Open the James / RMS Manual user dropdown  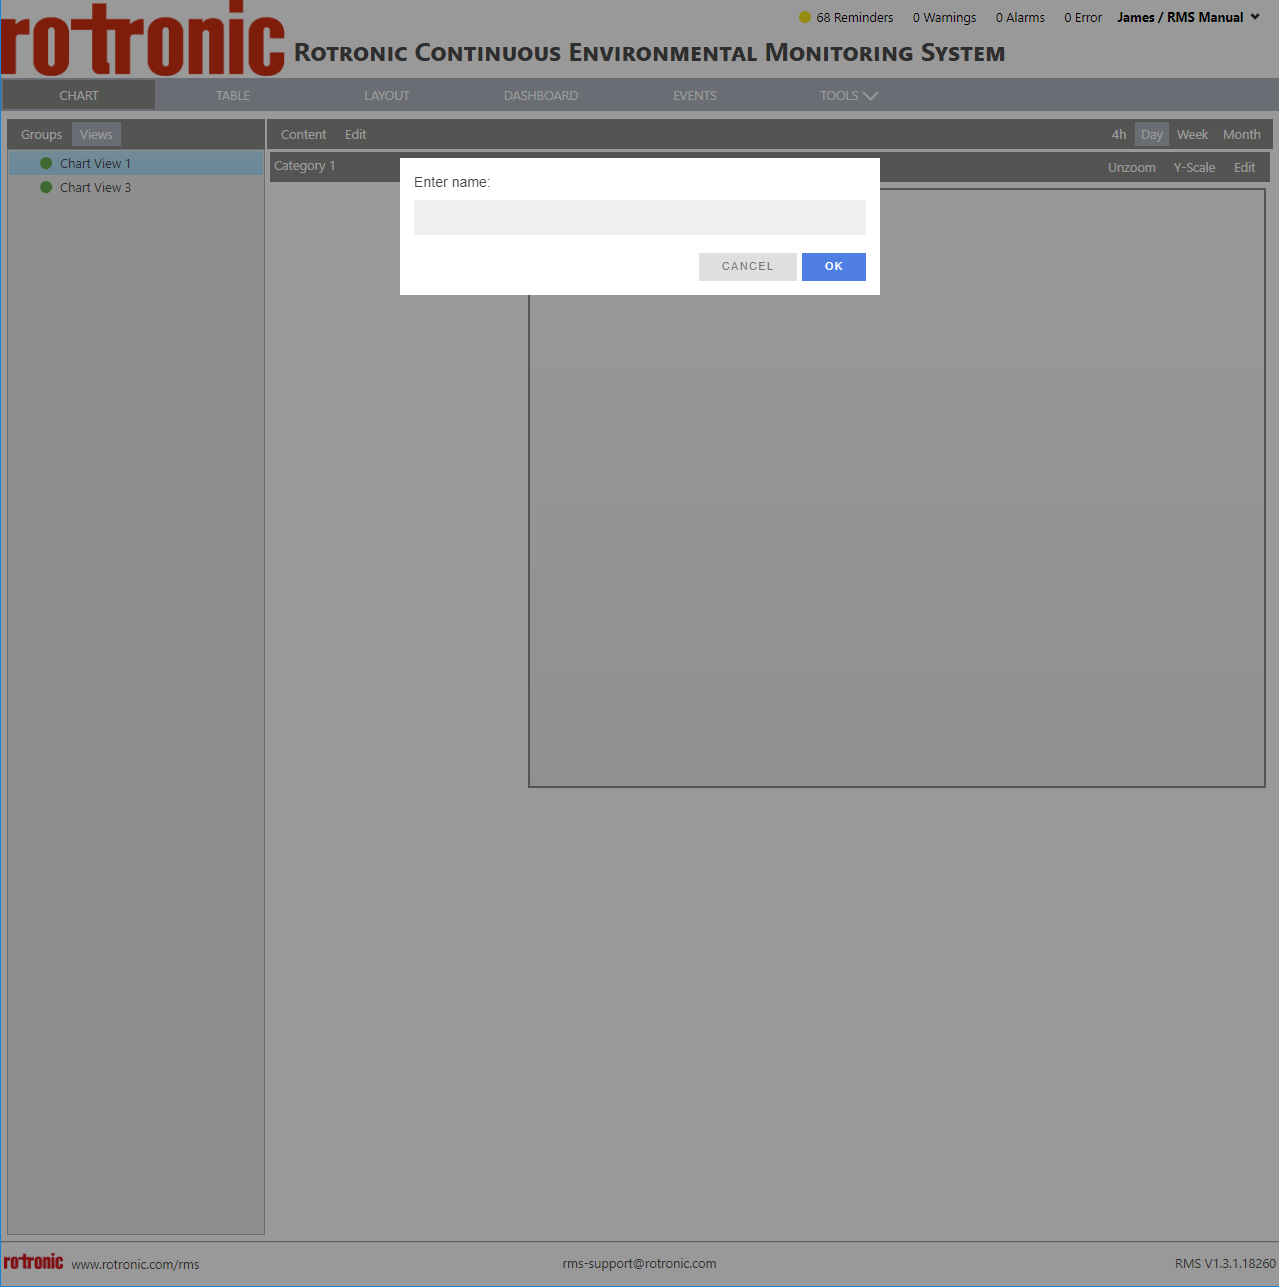[1188, 17]
